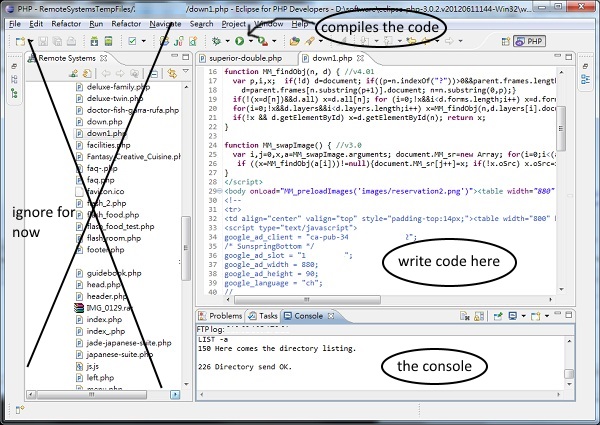Image resolution: width=600 pixels, height=425 pixels.
Task: Click the Clear Console icon
Action: pyautogui.click(x=465, y=316)
